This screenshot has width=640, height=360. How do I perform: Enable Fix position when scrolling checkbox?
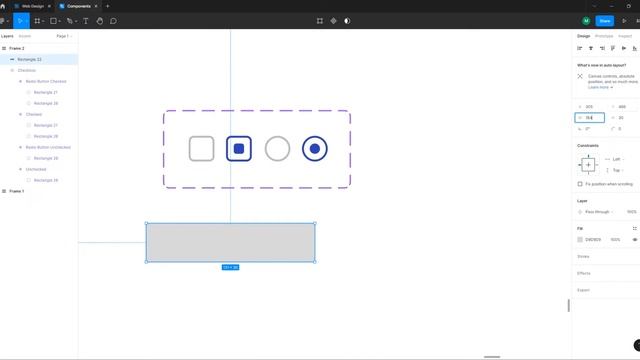(580, 184)
